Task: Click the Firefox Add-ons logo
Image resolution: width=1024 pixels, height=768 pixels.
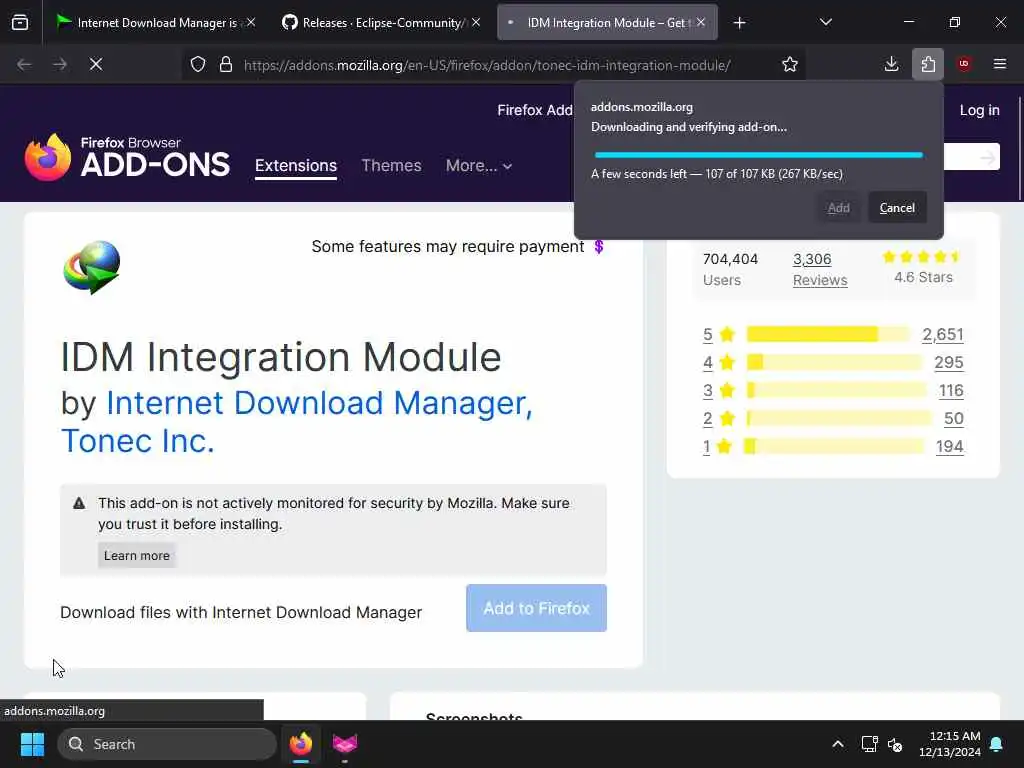Action: pyautogui.click(x=127, y=157)
